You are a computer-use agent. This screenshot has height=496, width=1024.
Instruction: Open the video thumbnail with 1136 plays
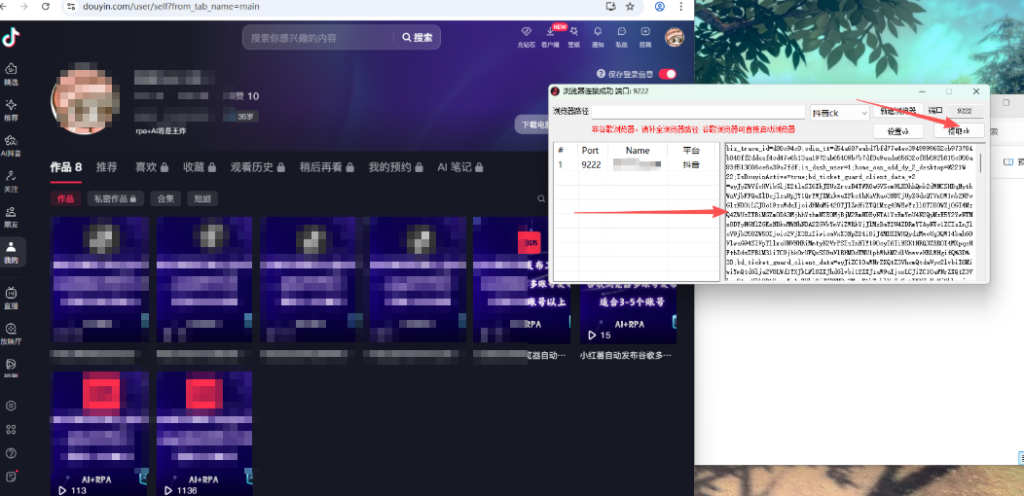(204, 433)
